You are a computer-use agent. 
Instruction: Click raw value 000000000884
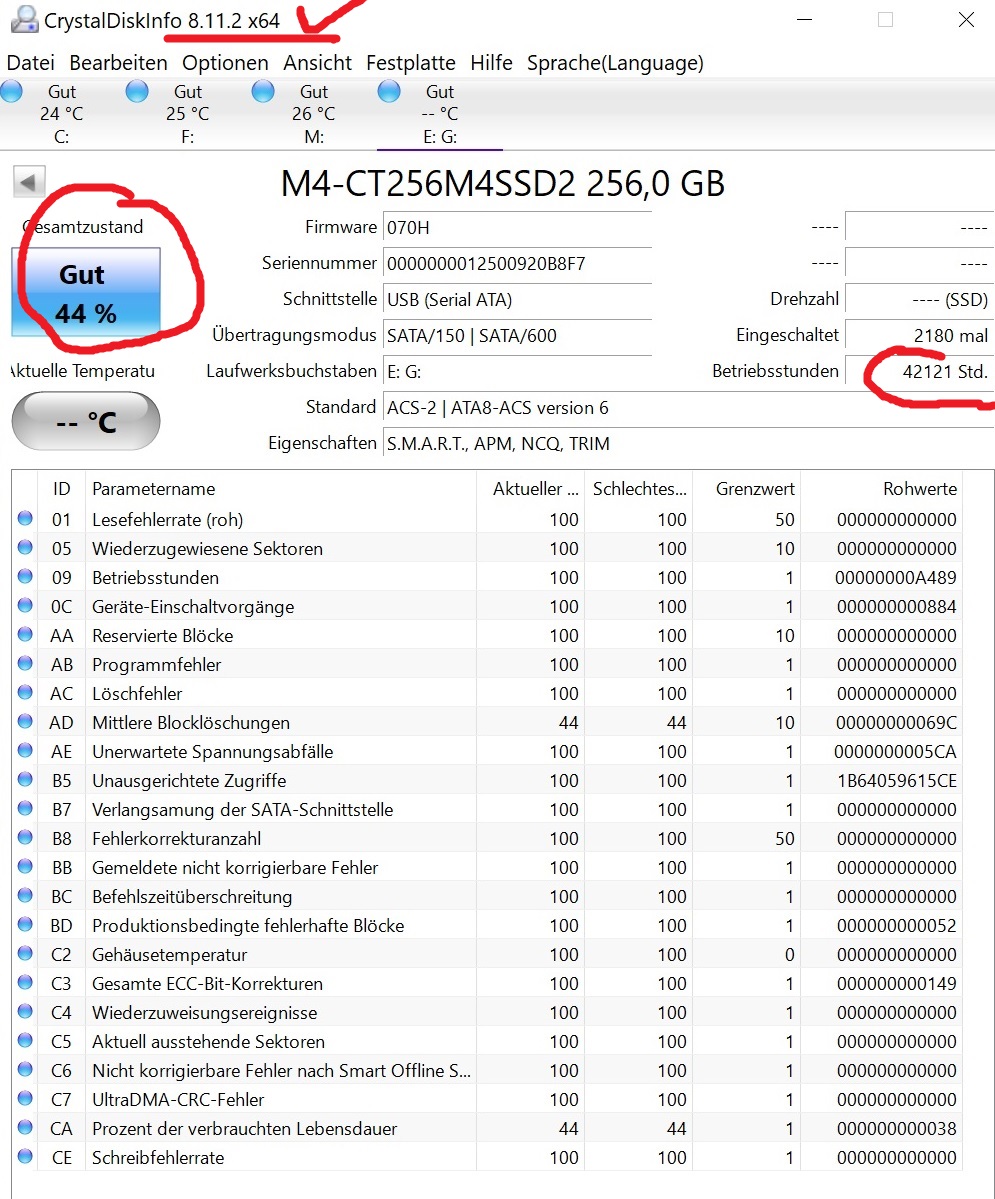click(x=896, y=606)
